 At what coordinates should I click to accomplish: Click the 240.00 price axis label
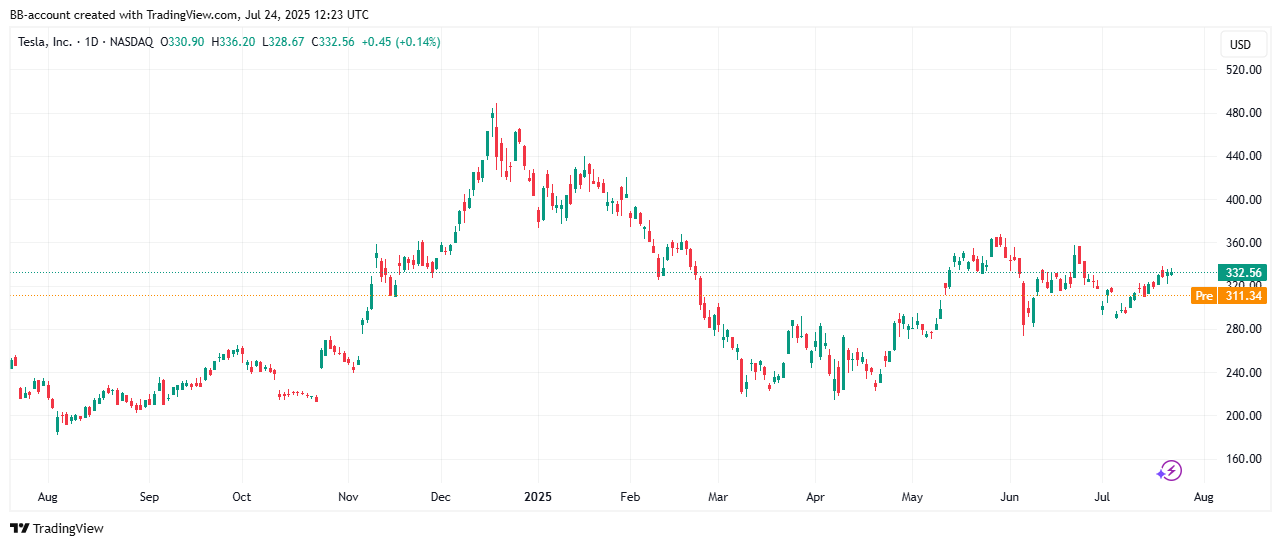[1241, 373]
